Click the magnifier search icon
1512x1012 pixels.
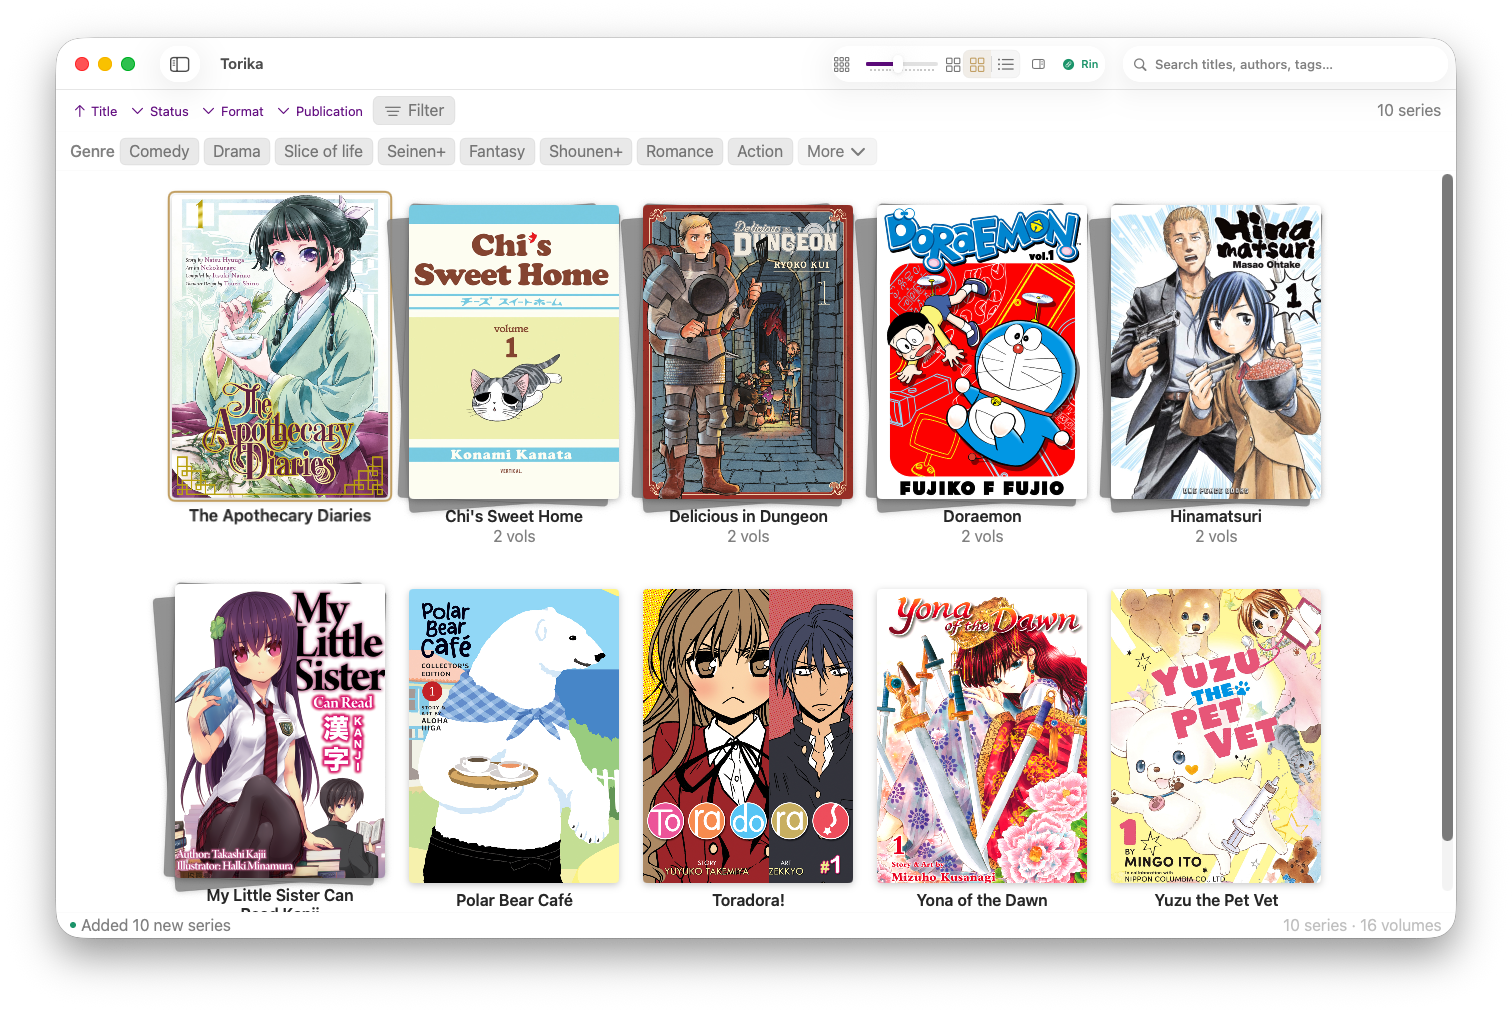(1140, 64)
